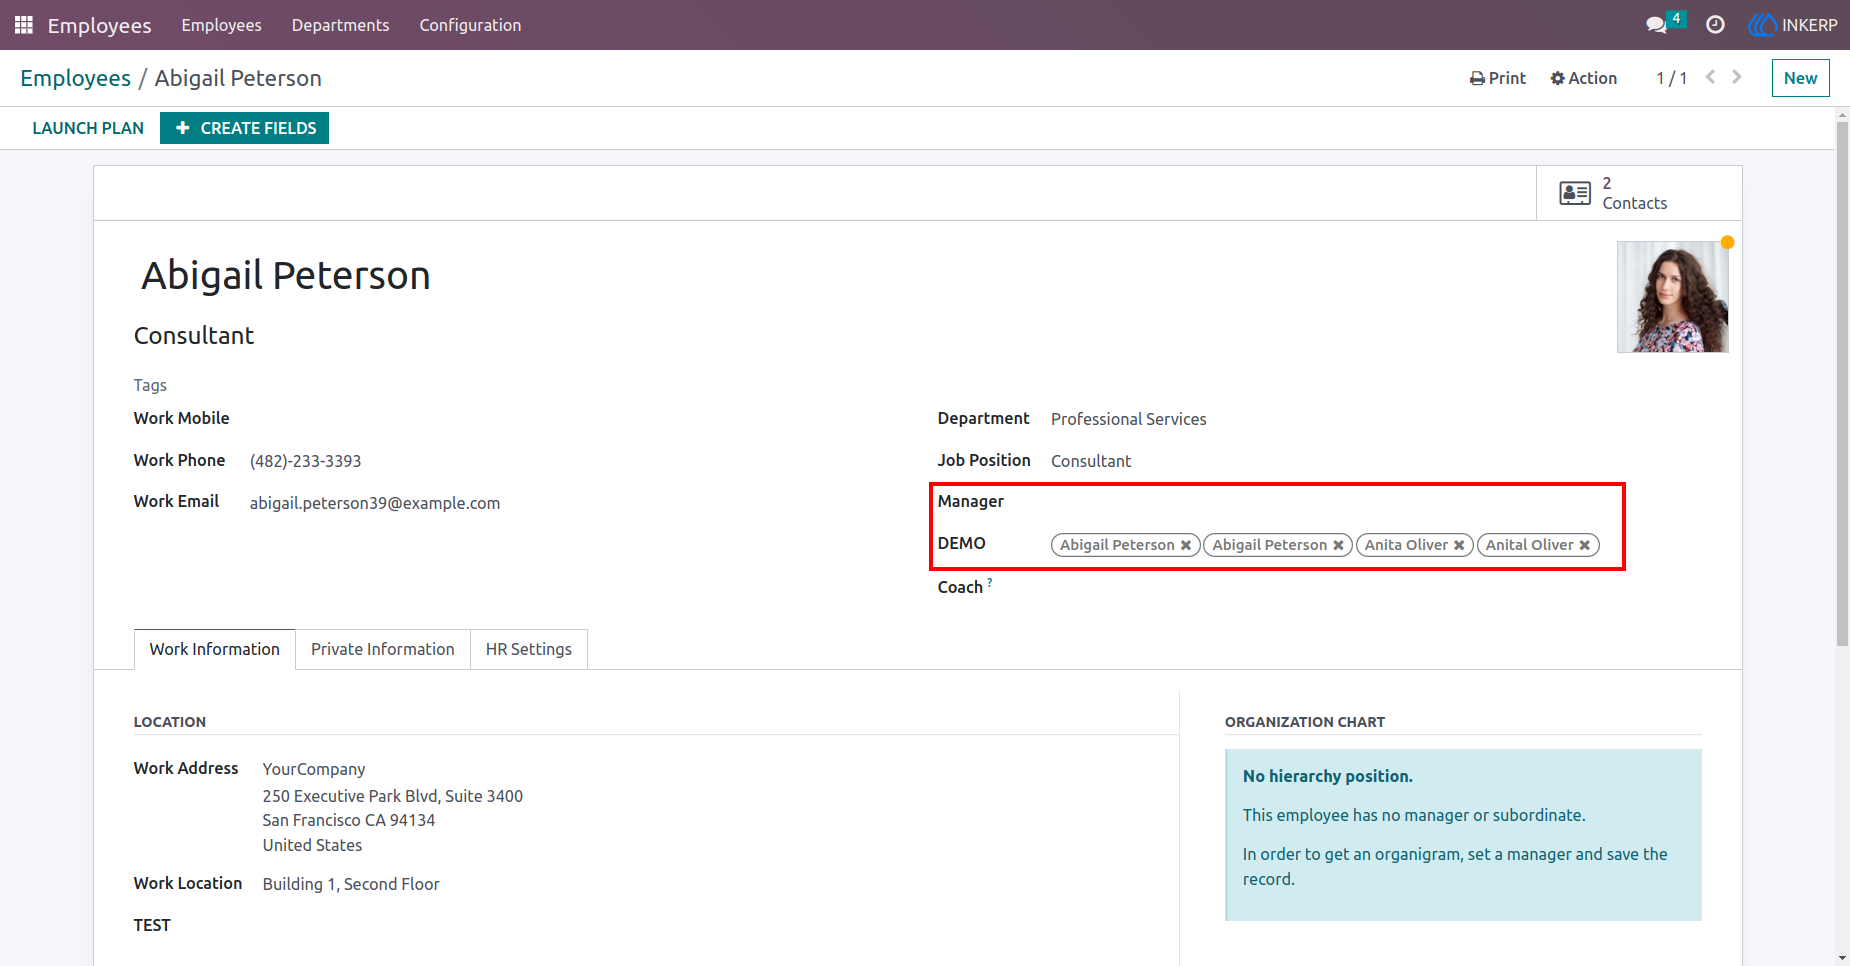Switch to the Private Information tab

(x=383, y=649)
